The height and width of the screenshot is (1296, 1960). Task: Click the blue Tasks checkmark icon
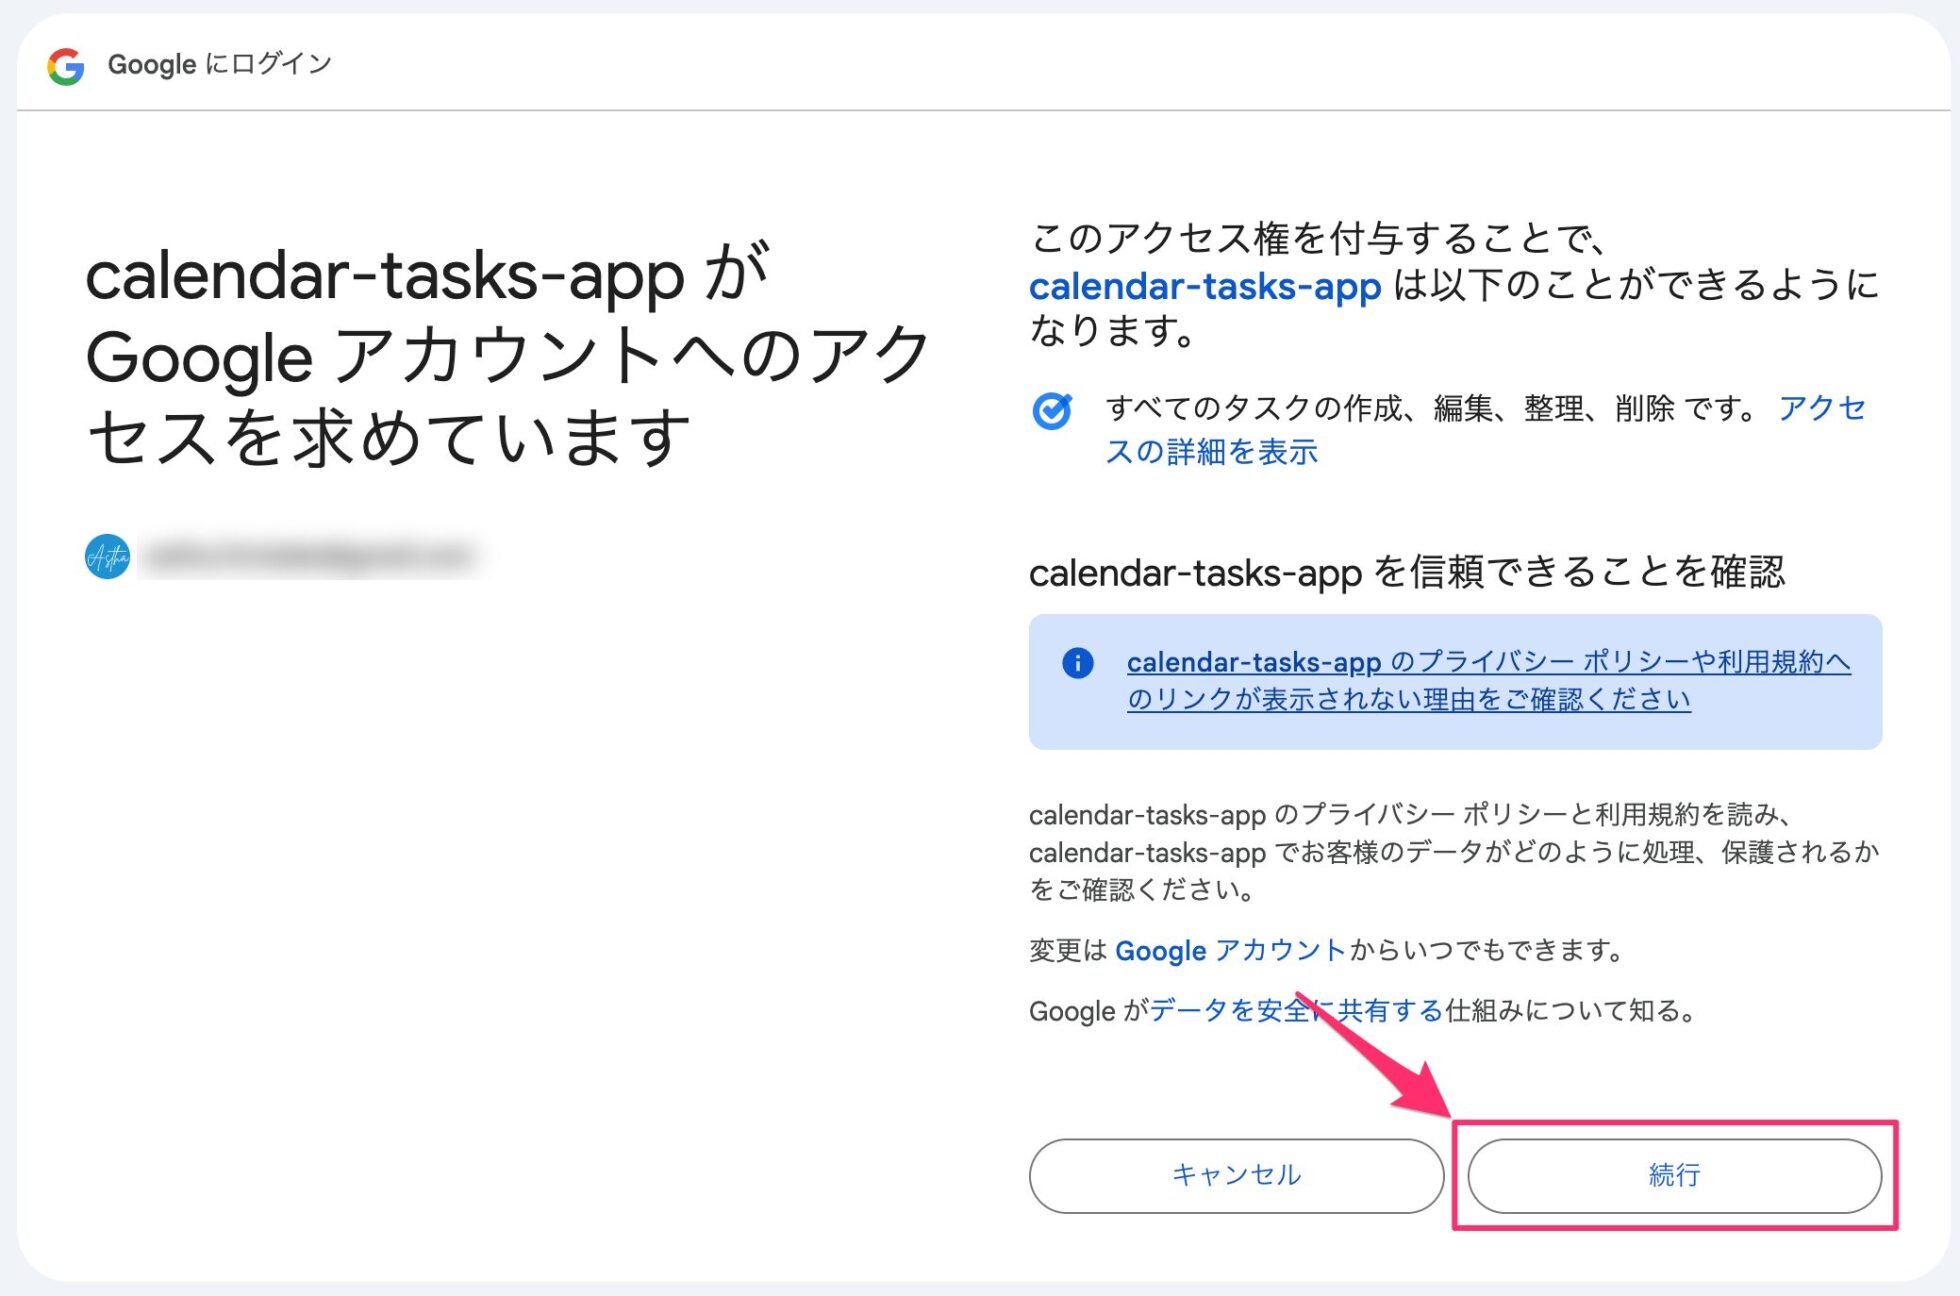tap(1052, 411)
